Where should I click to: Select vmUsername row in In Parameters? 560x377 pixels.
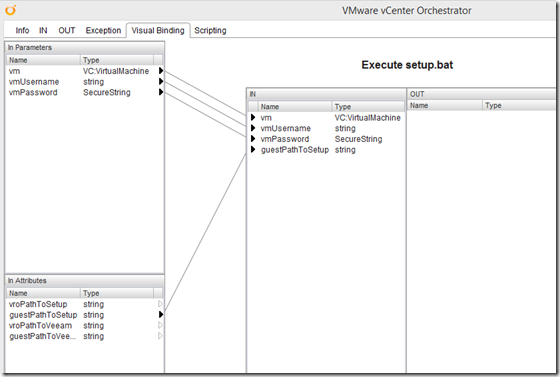pos(85,82)
